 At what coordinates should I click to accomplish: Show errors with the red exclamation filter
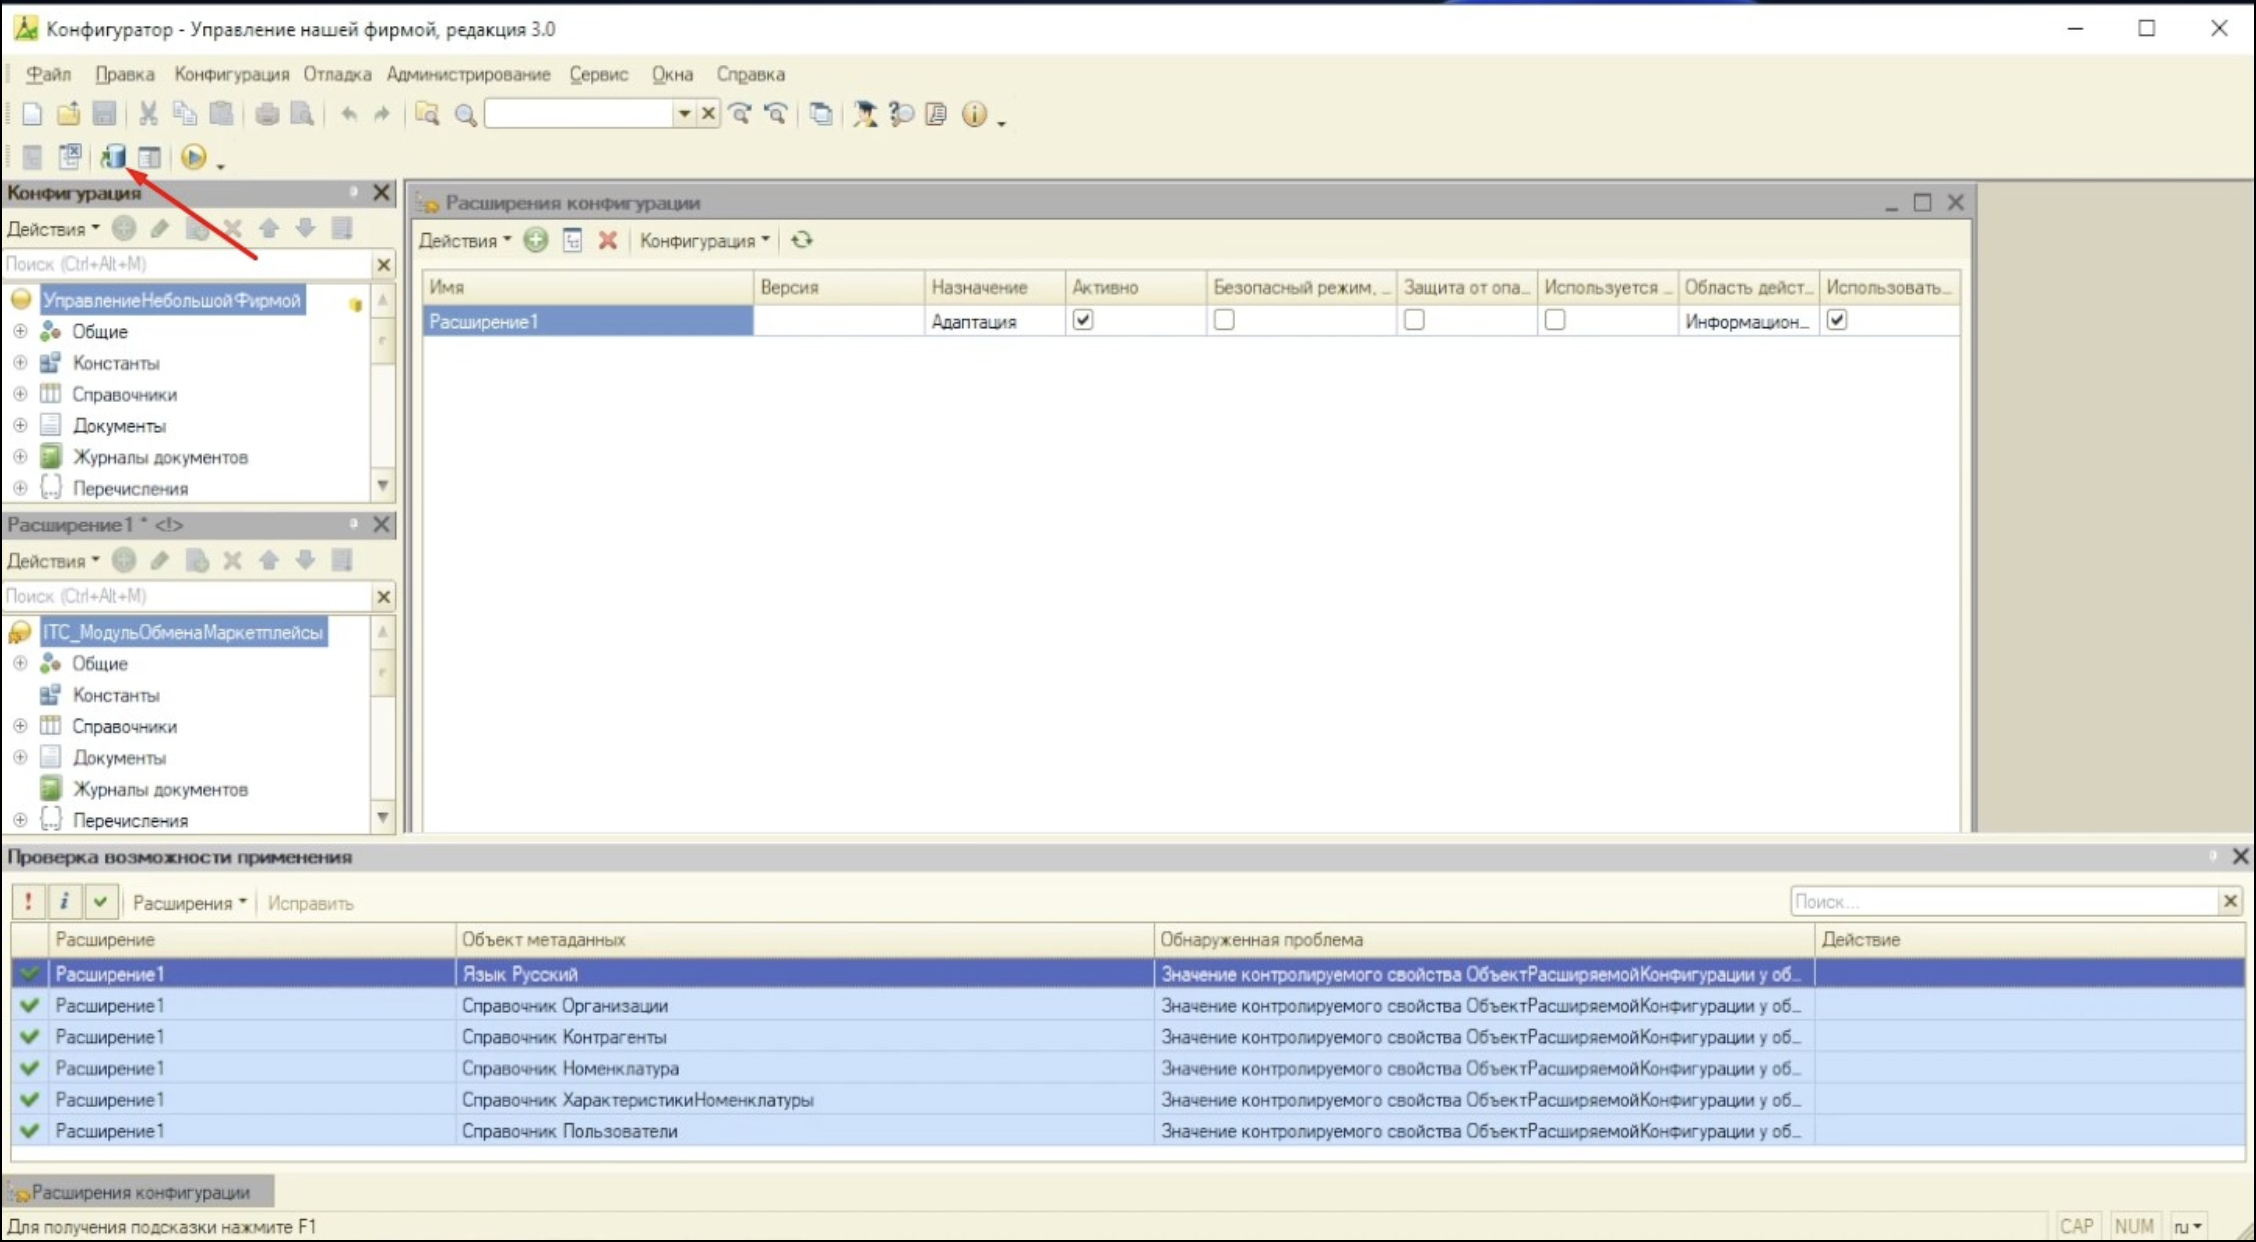point(28,902)
